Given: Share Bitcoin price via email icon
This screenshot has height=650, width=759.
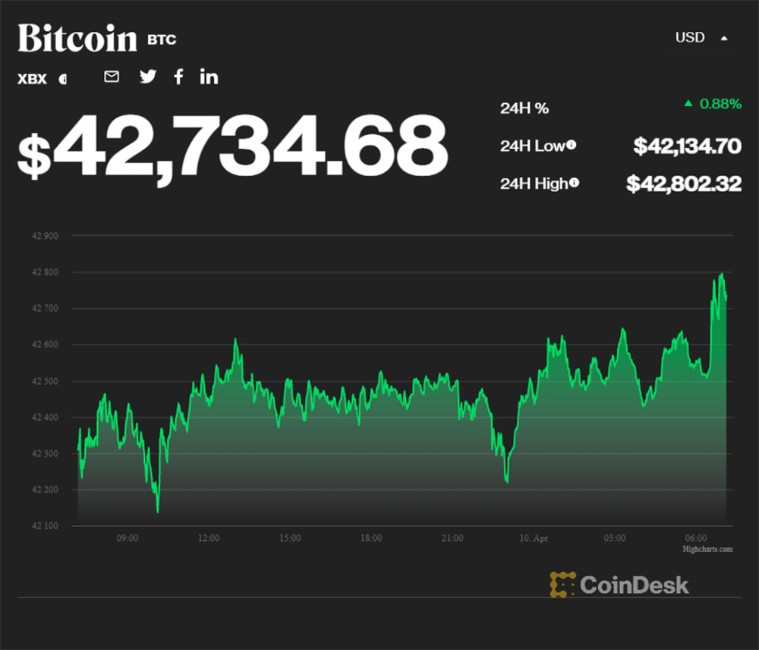Looking at the screenshot, I should click(112, 76).
